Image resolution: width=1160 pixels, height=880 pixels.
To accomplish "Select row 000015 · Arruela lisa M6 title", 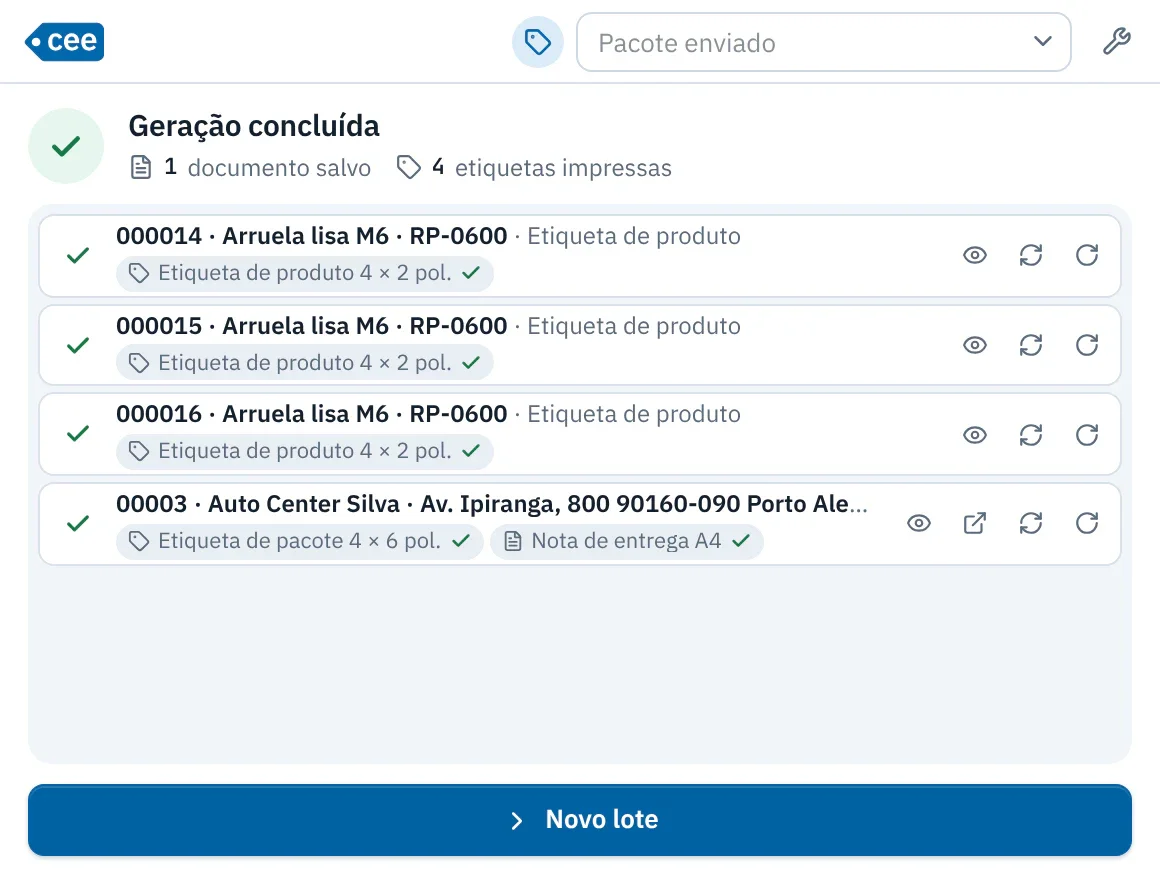I will [x=311, y=326].
